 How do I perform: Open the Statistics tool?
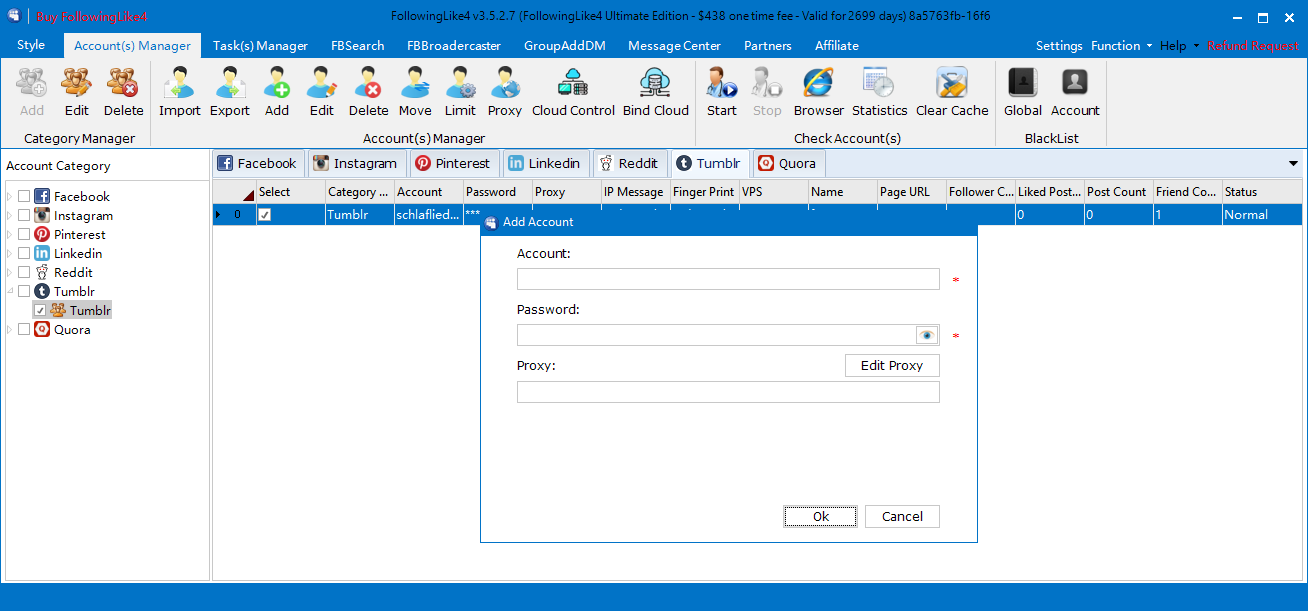[x=880, y=92]
